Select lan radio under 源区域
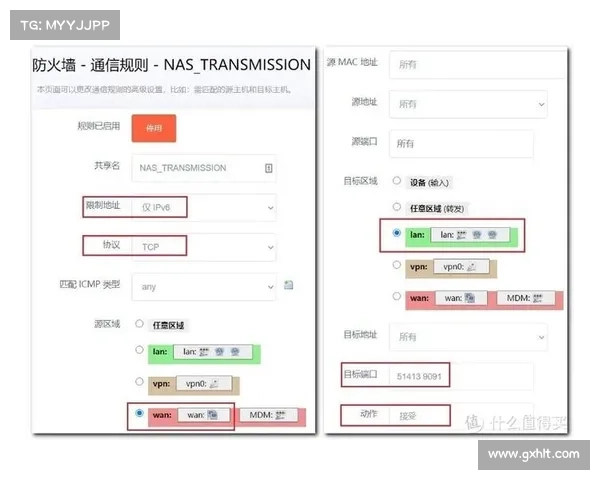 coord(139,350)
